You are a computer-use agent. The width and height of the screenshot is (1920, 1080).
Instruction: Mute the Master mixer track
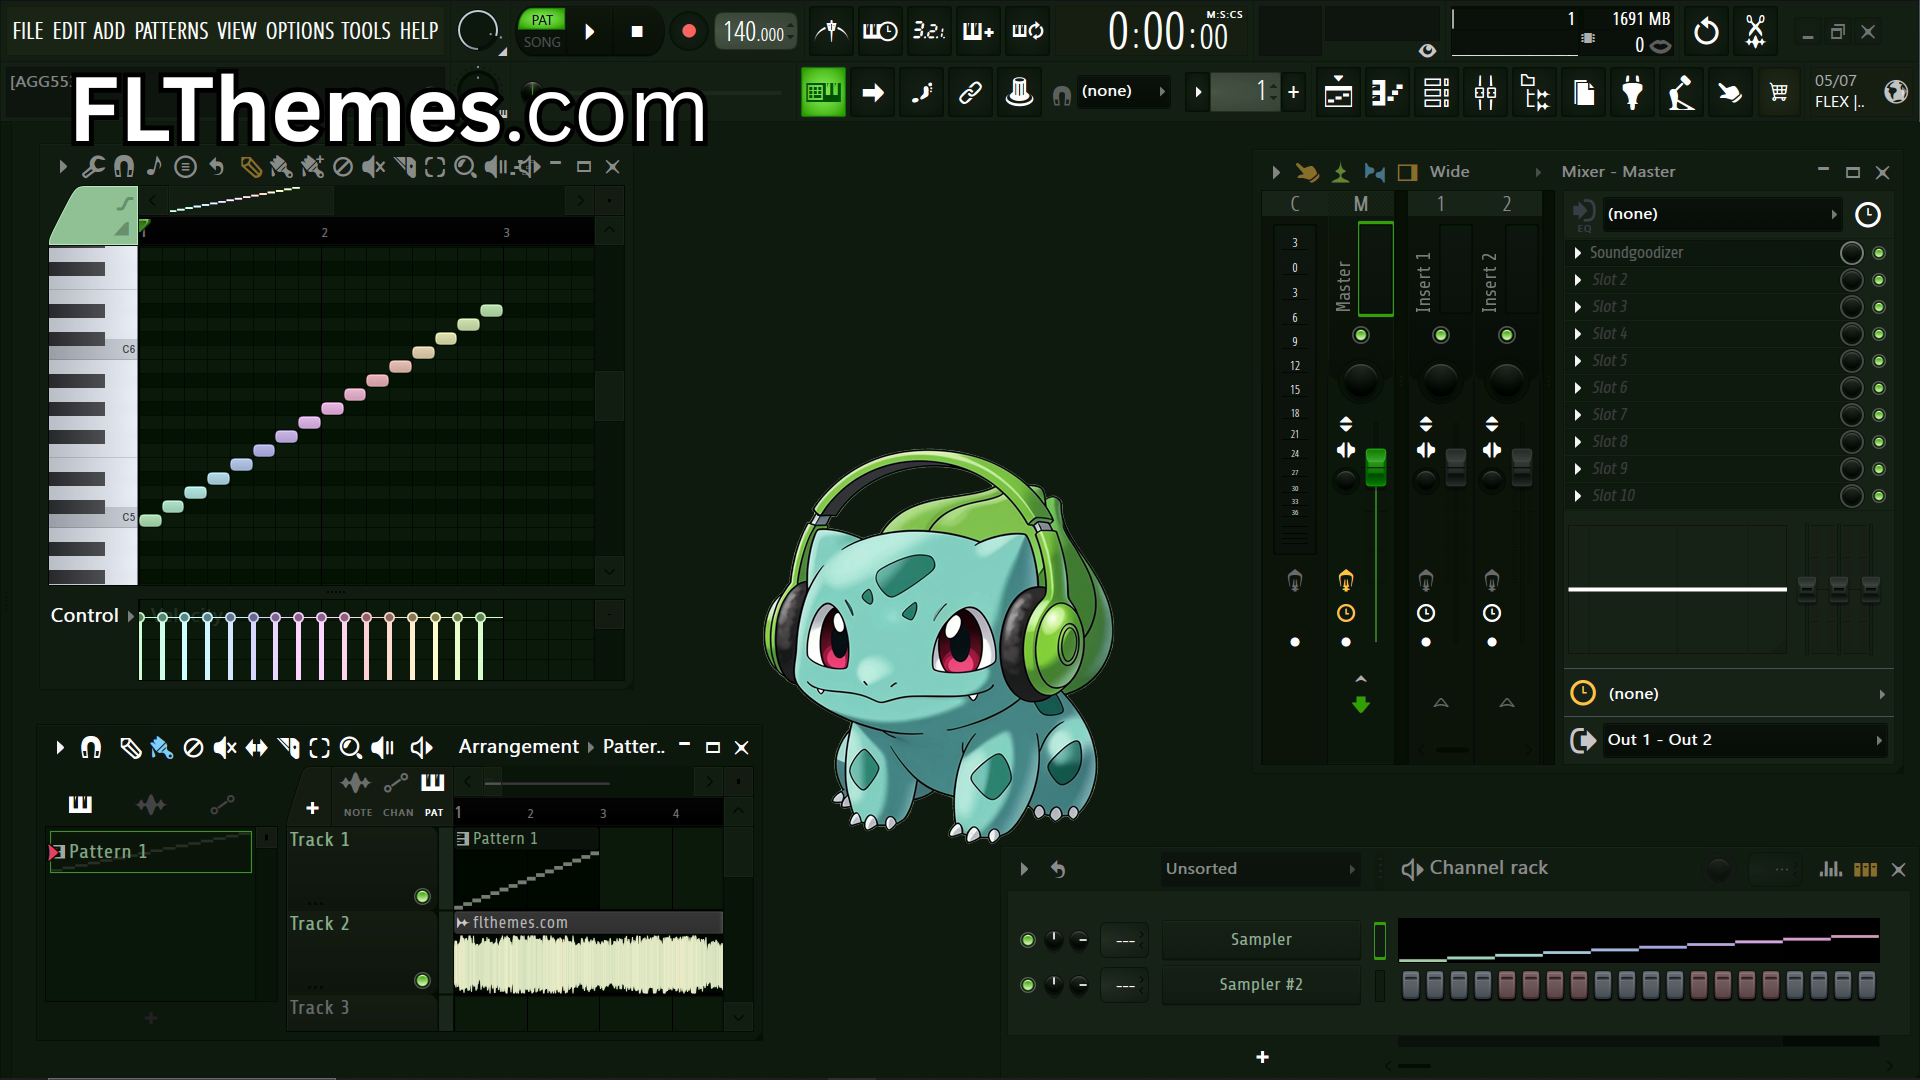pyautogui.click(x=1360, y=335)
